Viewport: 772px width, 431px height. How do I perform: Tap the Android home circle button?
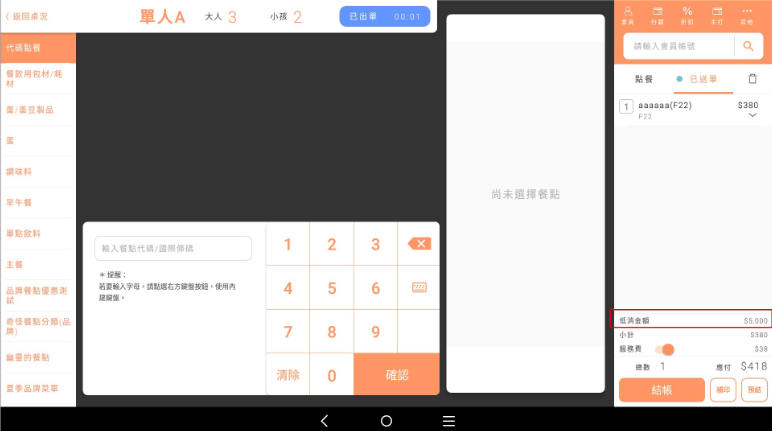386,421
